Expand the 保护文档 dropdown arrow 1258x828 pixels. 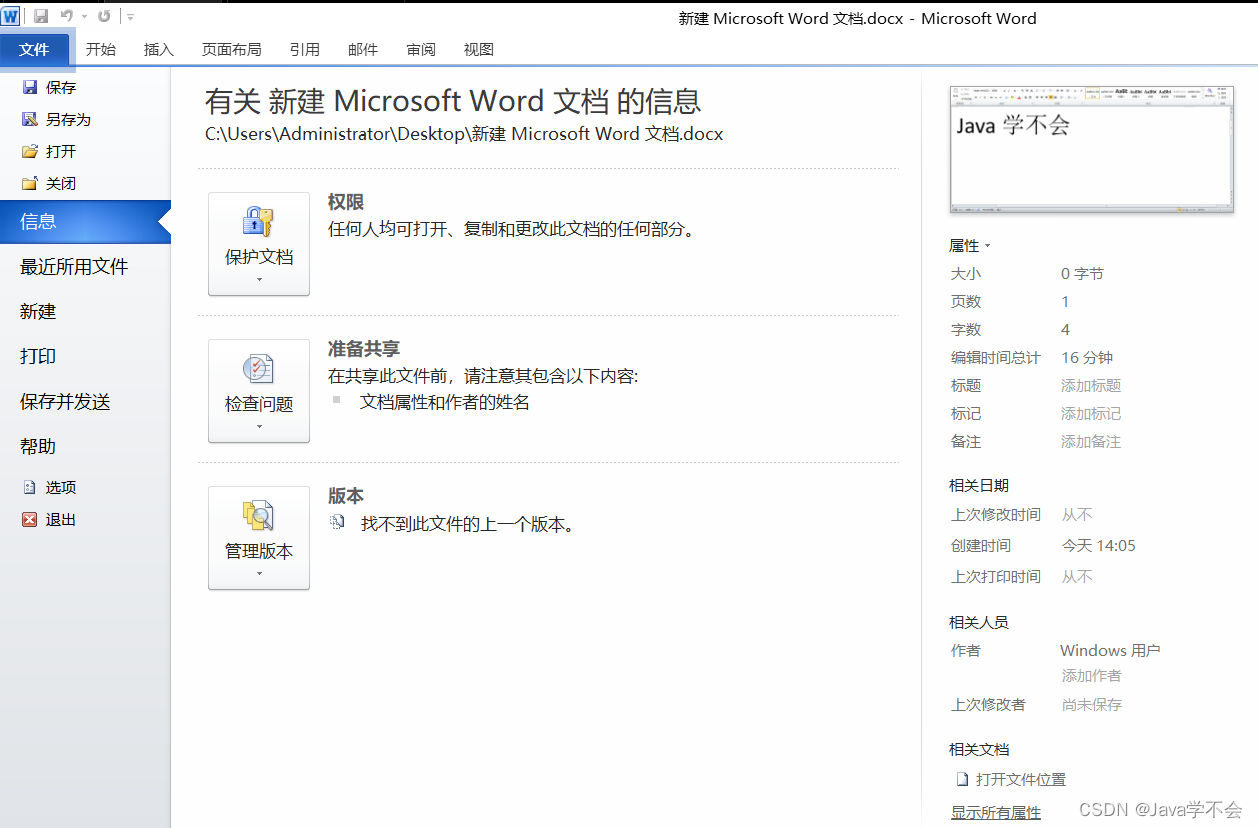pyautogui.click(x=259, y=280)
